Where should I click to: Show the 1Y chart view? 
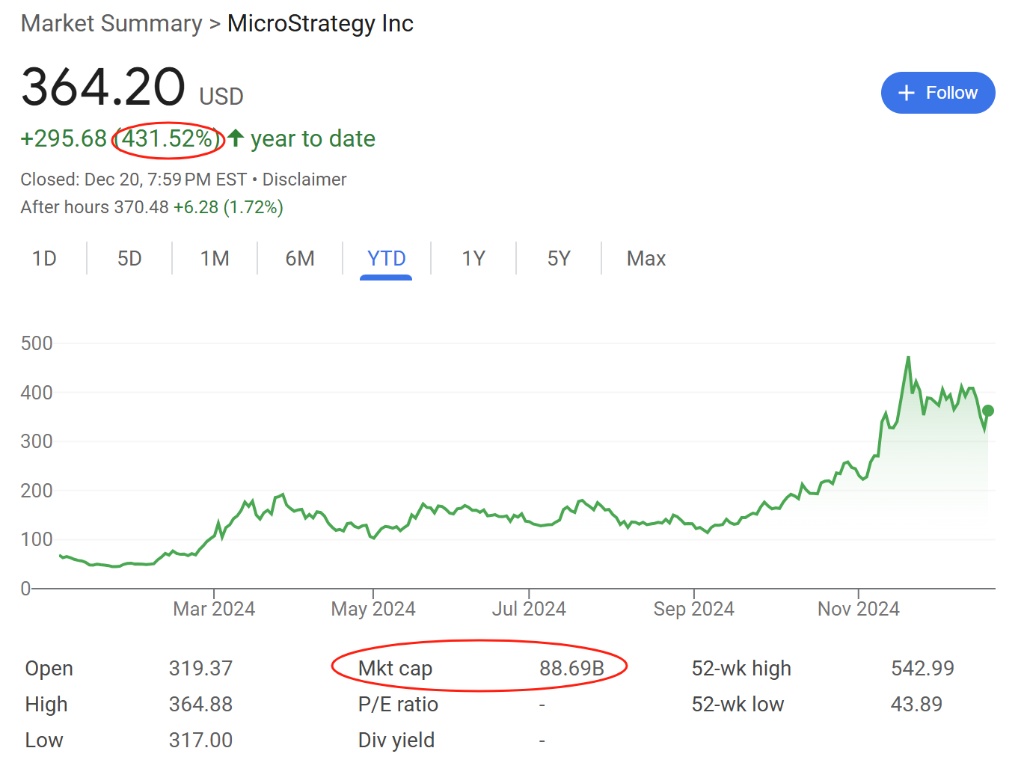[473, 259]
